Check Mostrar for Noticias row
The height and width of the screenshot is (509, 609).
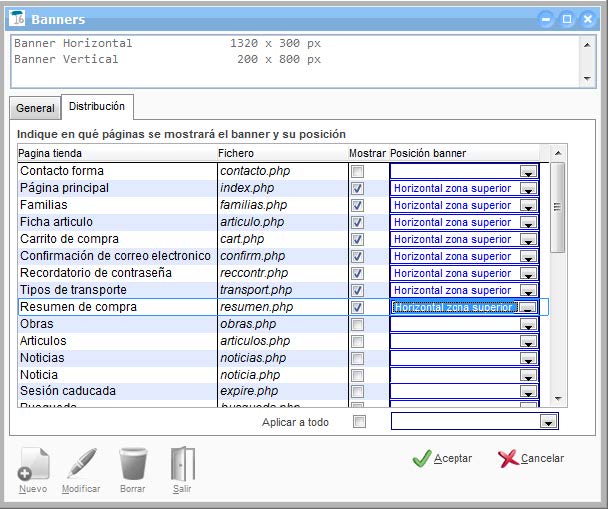357,358
